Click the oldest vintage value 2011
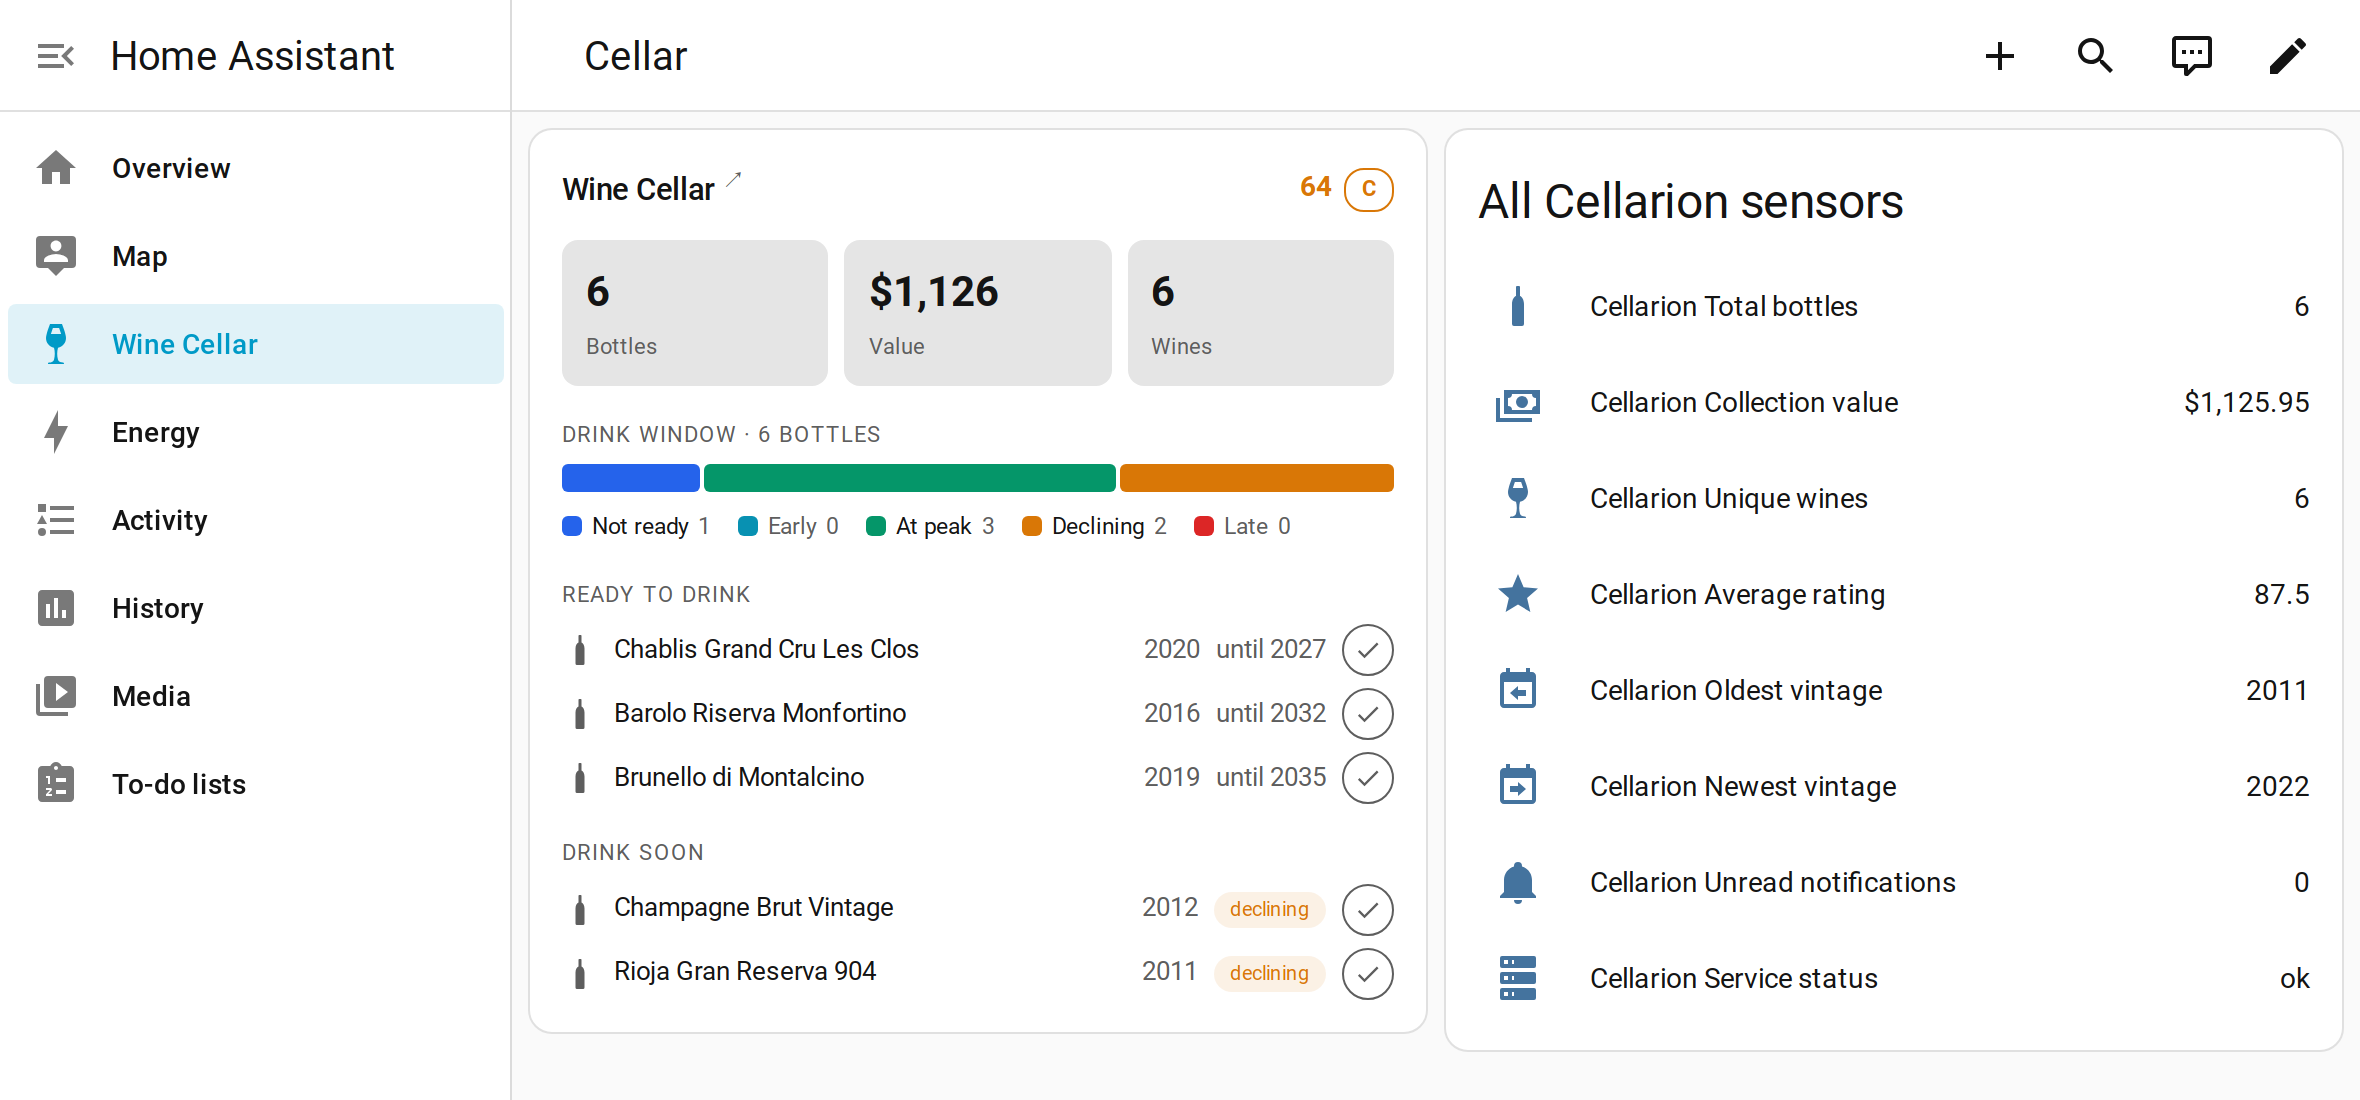This screenshot has width=2360, height=1100. 2277,690
